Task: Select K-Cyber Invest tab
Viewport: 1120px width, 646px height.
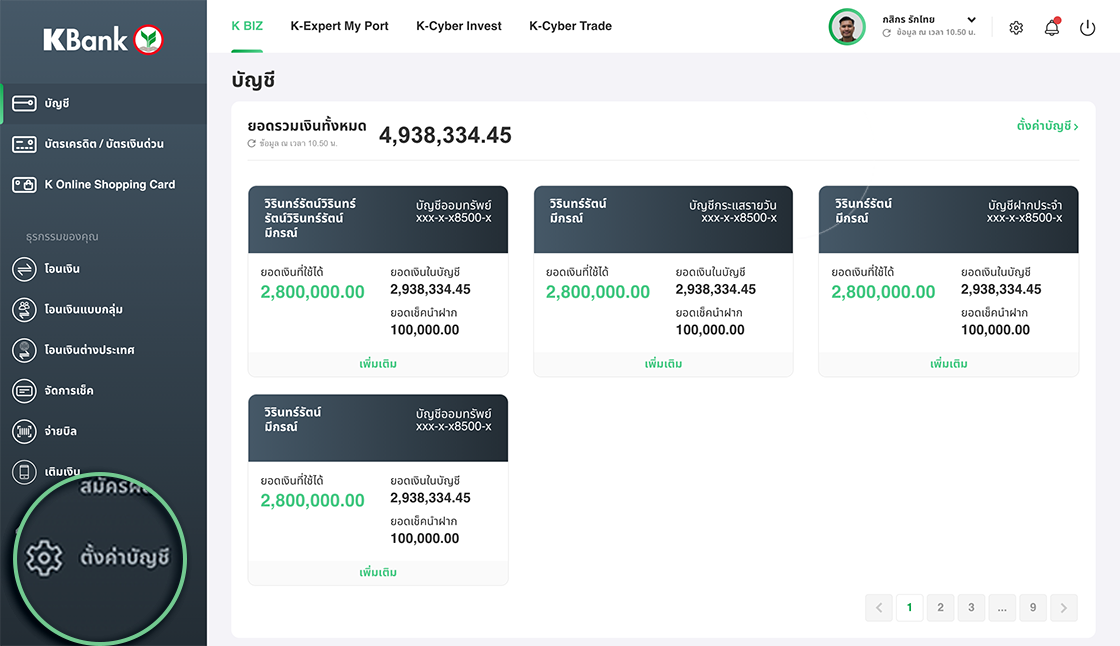Action: pyautogui.click(x=459, y=26)
